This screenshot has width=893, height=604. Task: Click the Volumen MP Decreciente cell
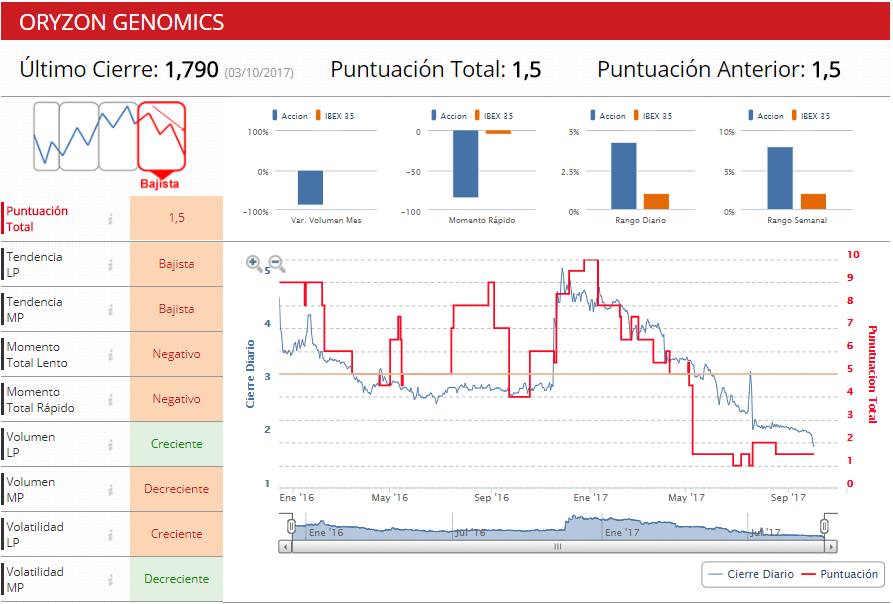pos(177,489)
